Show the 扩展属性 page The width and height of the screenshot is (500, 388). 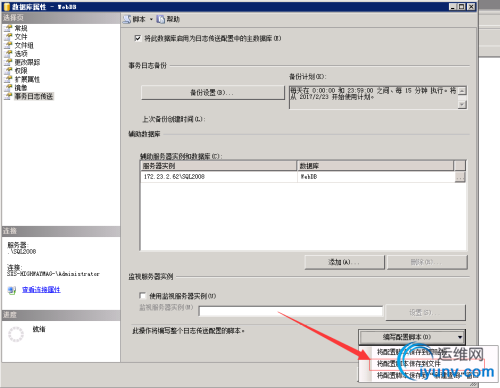click(x=27, y=79)
